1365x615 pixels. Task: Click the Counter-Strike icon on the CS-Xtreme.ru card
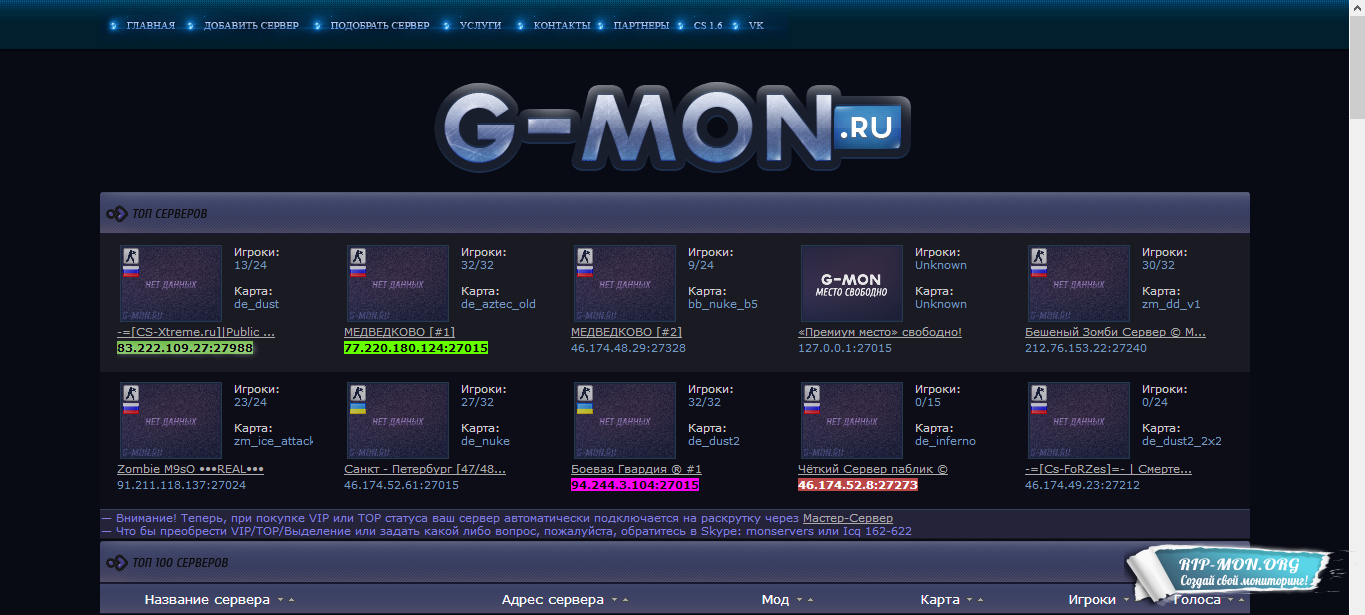click(131, 257)
